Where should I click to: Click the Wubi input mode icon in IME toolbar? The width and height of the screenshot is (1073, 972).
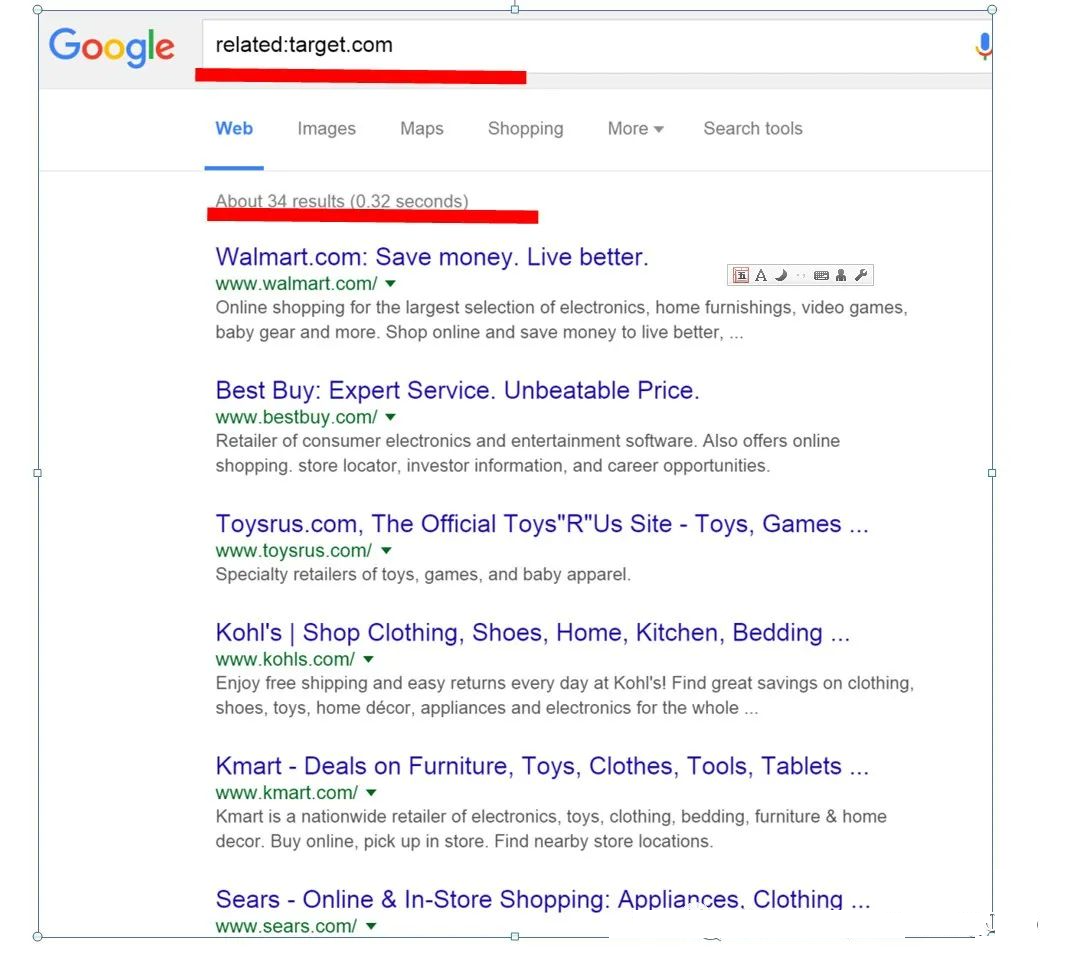[x=741, y=276]
